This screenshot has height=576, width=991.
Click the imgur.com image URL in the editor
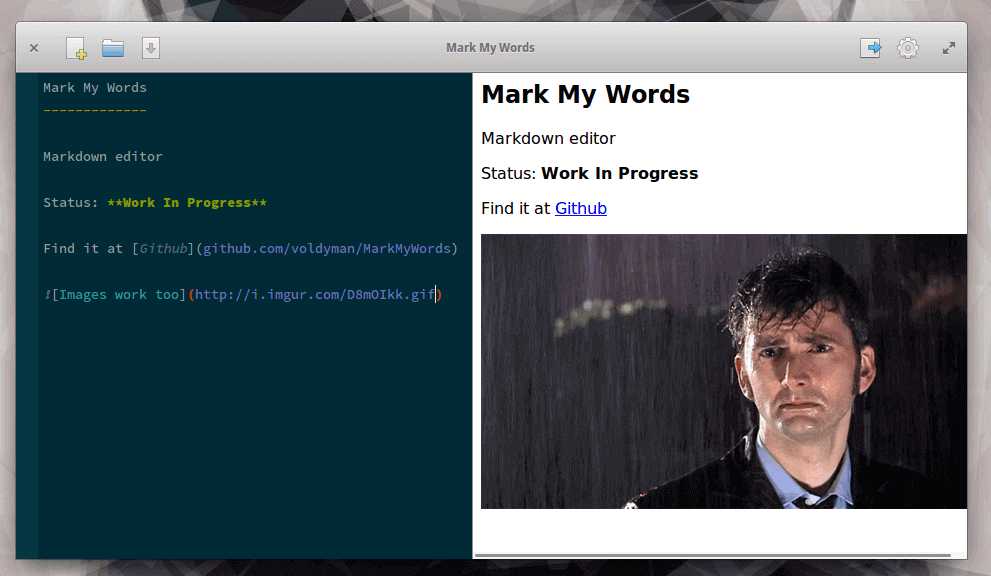tap(314, 295)
